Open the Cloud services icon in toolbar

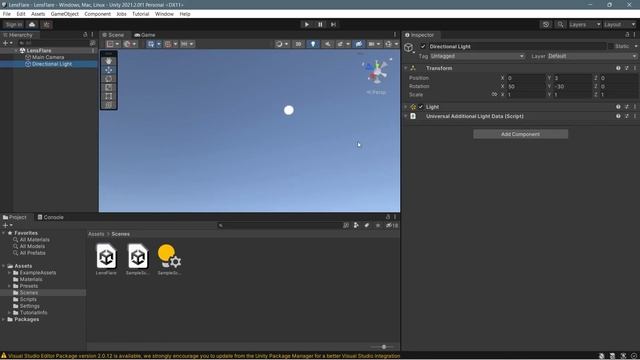(32, 24)
